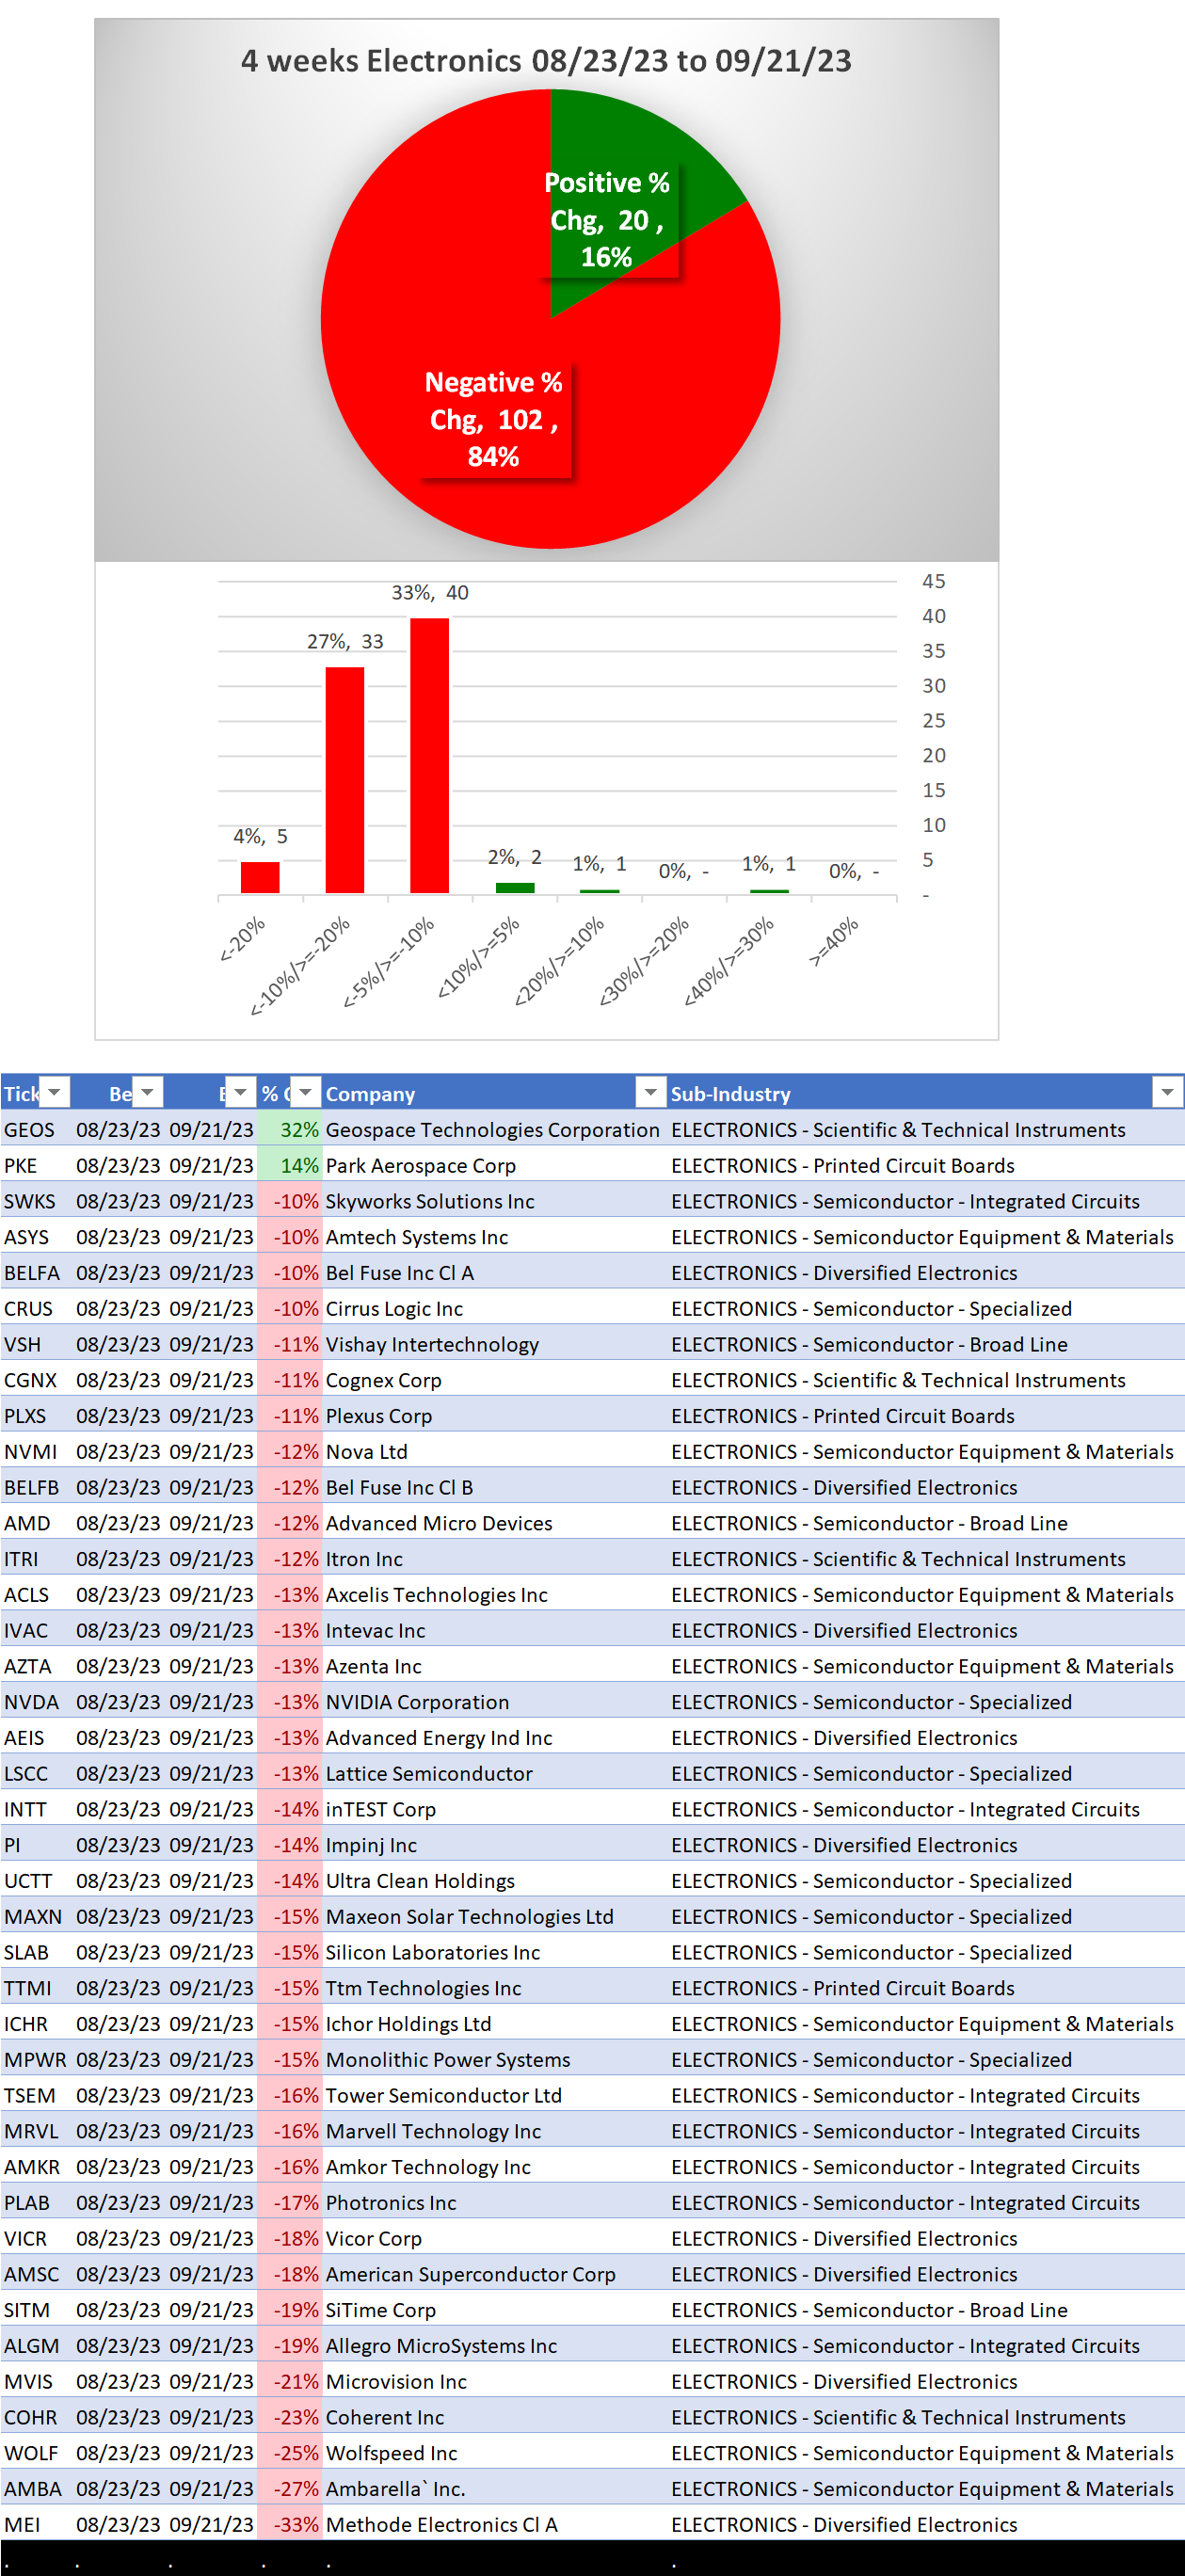The image size is (1185, 2576).
Task: Select the SLAB ticker cell
Action: 37,1952
